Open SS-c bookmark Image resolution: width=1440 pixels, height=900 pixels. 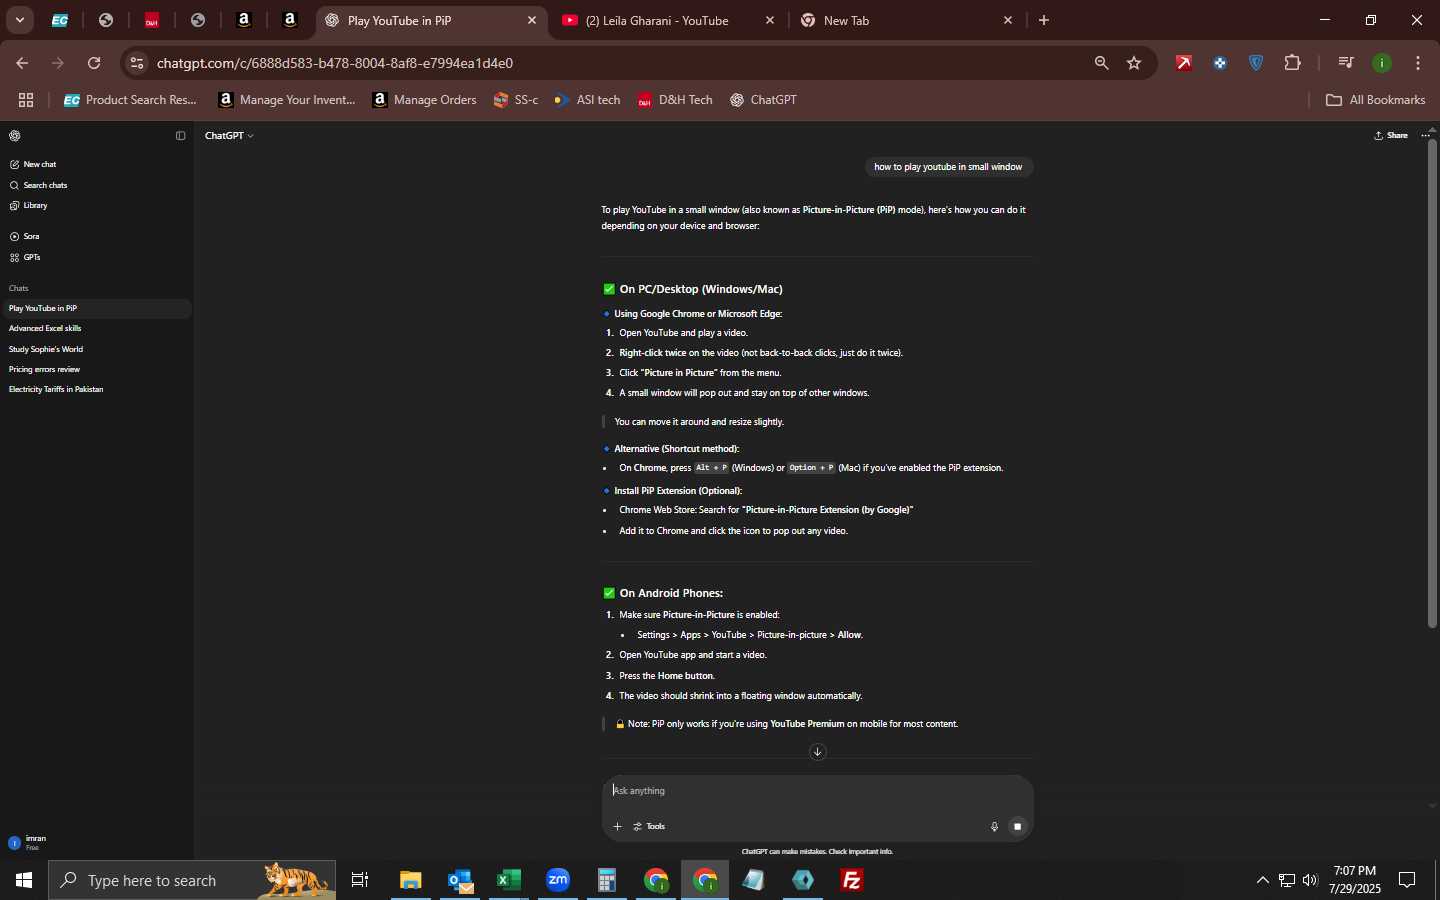tap(516, 100)
